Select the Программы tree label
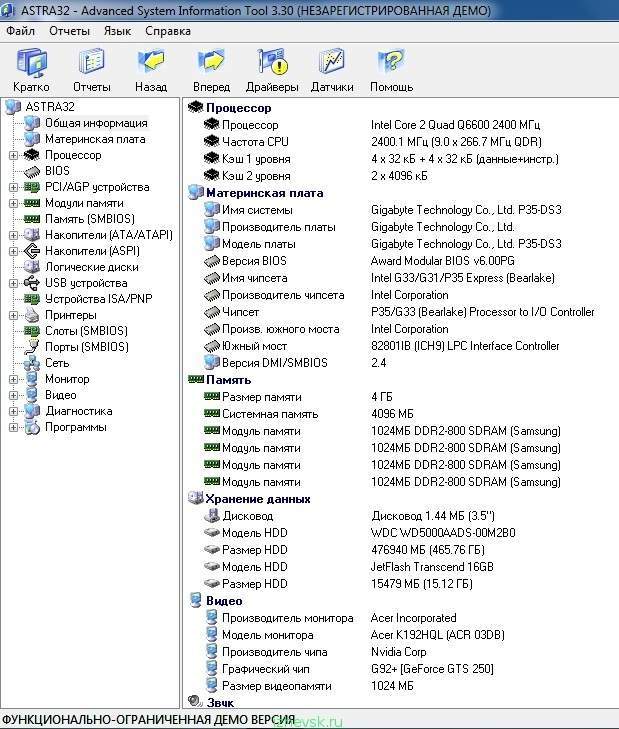The image size is (619, 729). tap(76, 427)
